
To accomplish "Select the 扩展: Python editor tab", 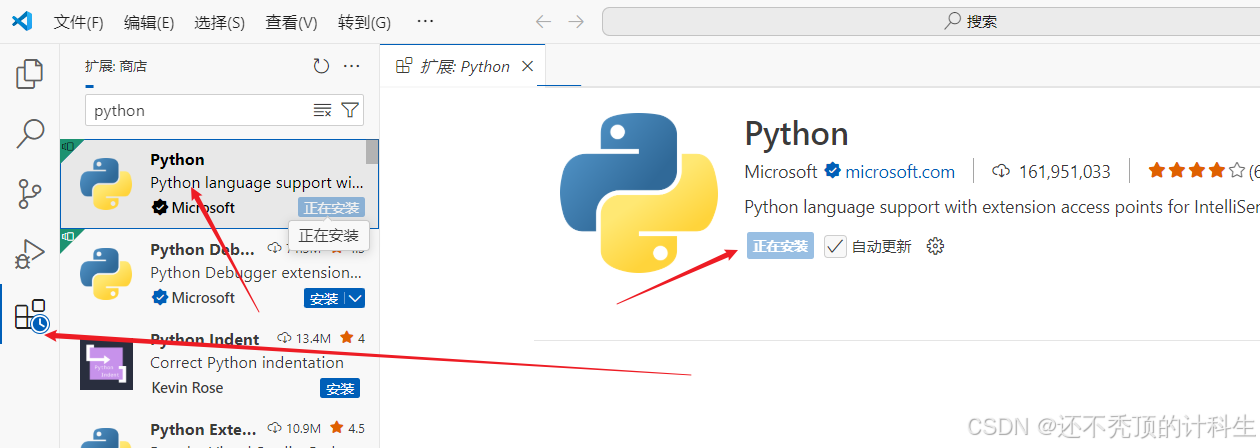I will [462, 66].
